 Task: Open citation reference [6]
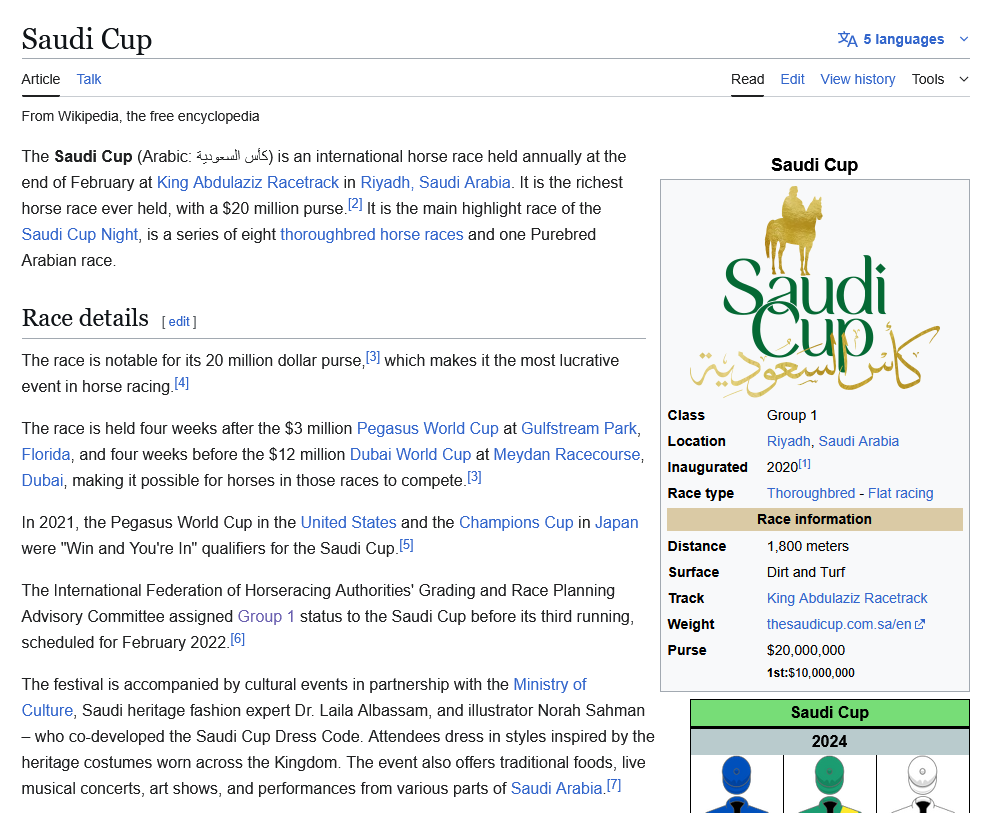[237, 638]
